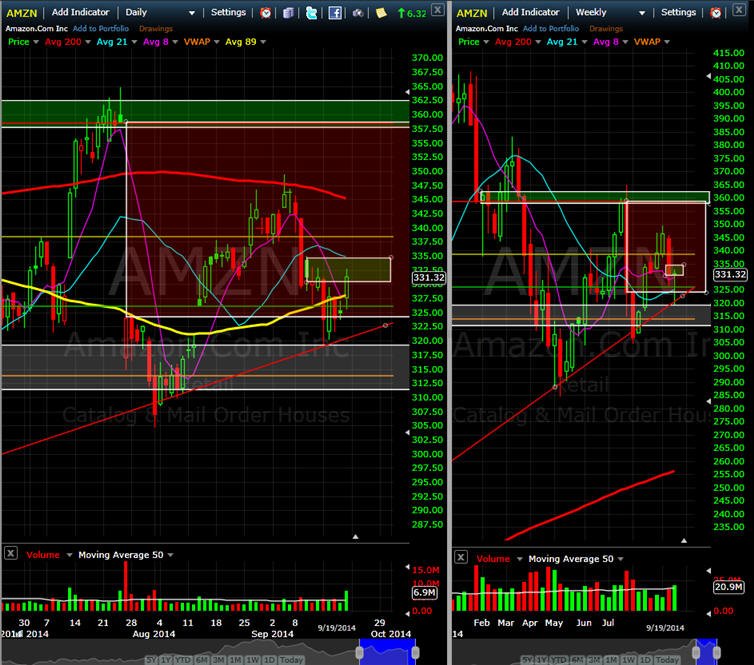
Task: Open Drawings in the Daily chart
Action: 155,29
